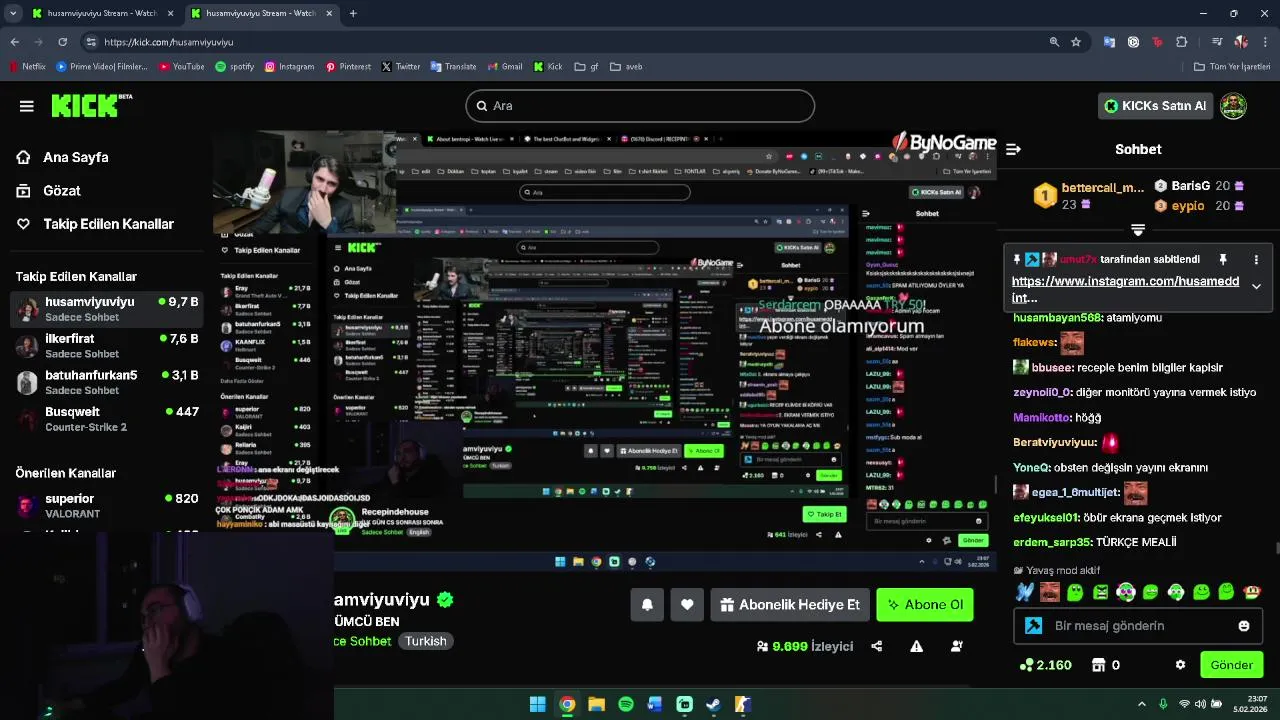Open Chrome three-dot menu
The height and width of the screenshot is (720, 1280).
(1266, 42)
